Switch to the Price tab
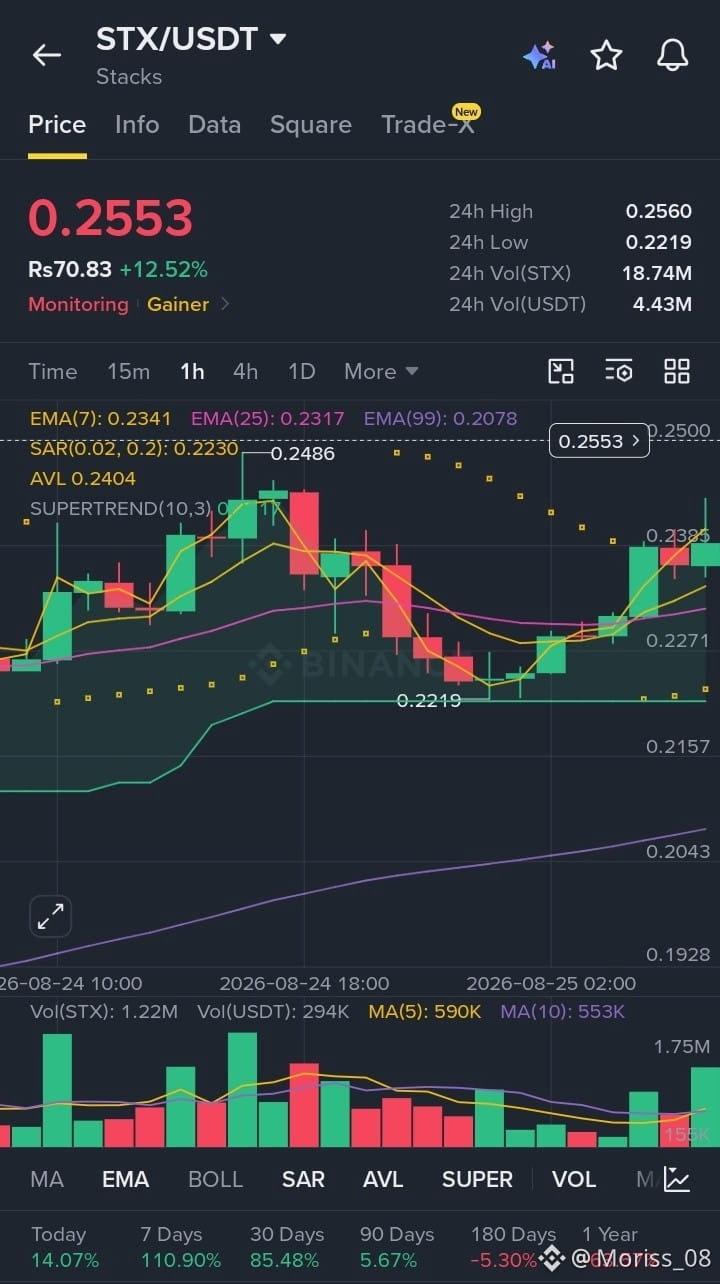Image resolution: width=720 pixels, height=1284 pixels. point(57,125)
